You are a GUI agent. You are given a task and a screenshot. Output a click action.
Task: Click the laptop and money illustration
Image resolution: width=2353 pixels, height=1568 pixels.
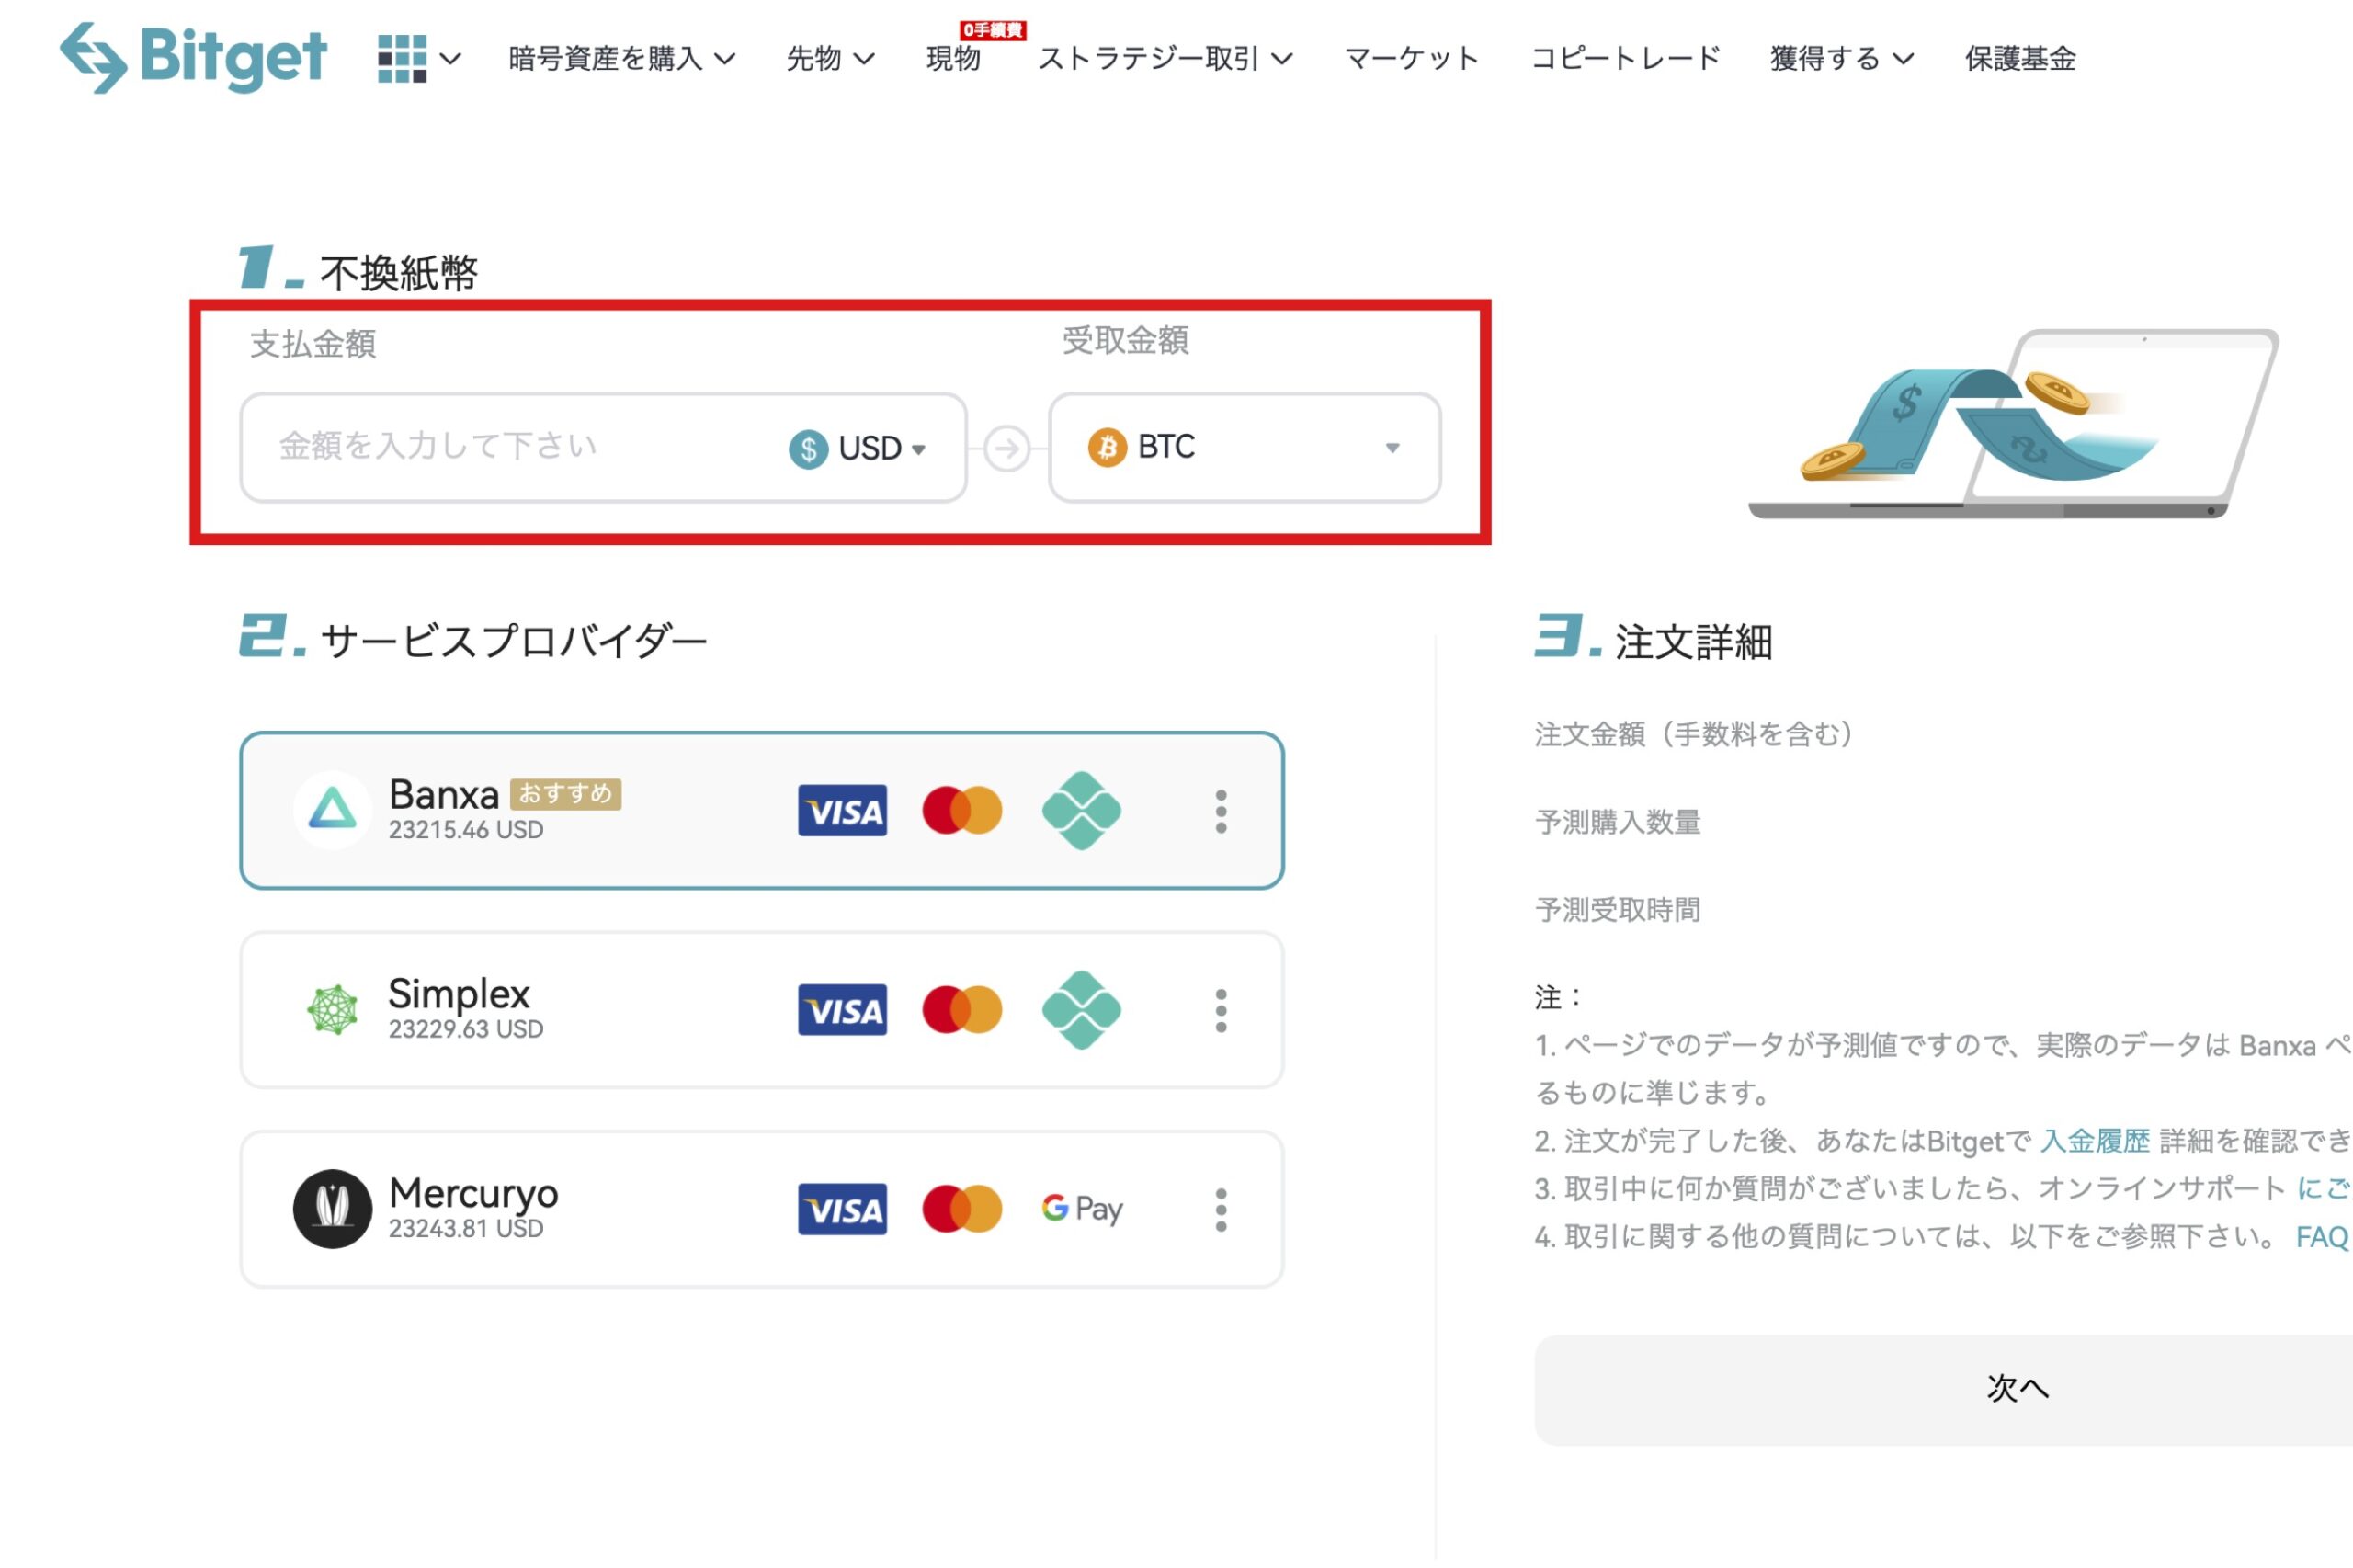click(x=2012, y=423)
